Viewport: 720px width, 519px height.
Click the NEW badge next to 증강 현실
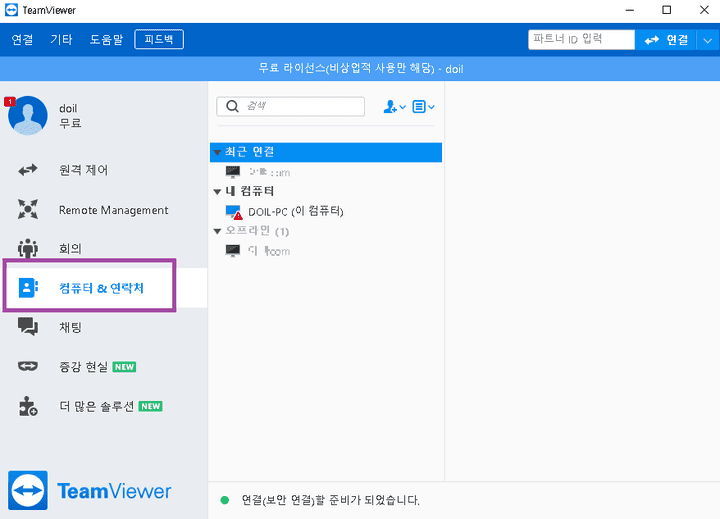click(124, 367)
